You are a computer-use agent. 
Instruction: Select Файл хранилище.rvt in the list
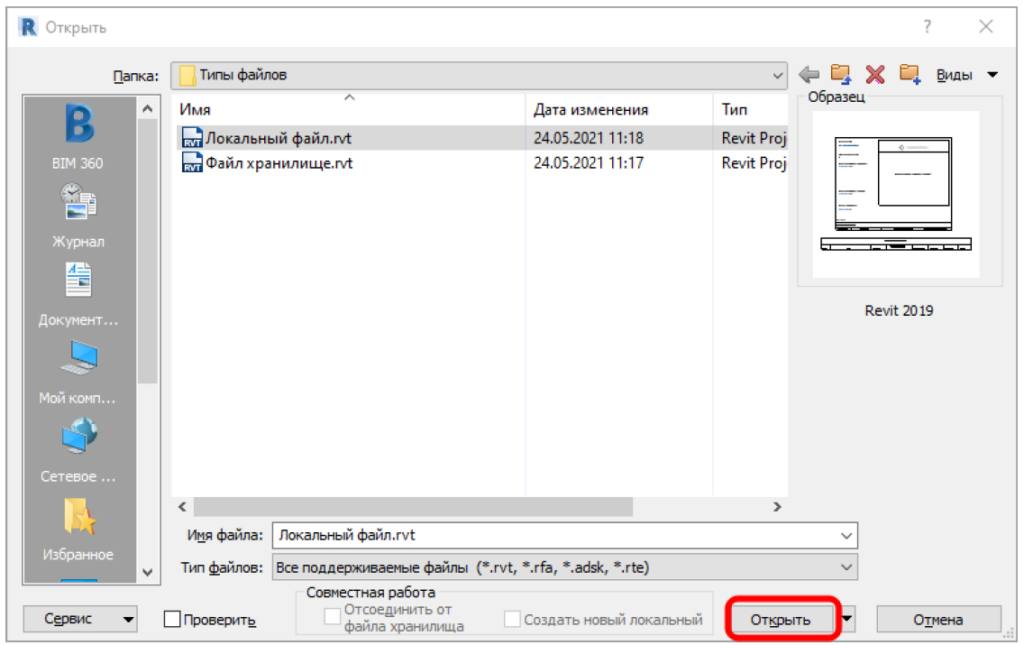point(279,163)
